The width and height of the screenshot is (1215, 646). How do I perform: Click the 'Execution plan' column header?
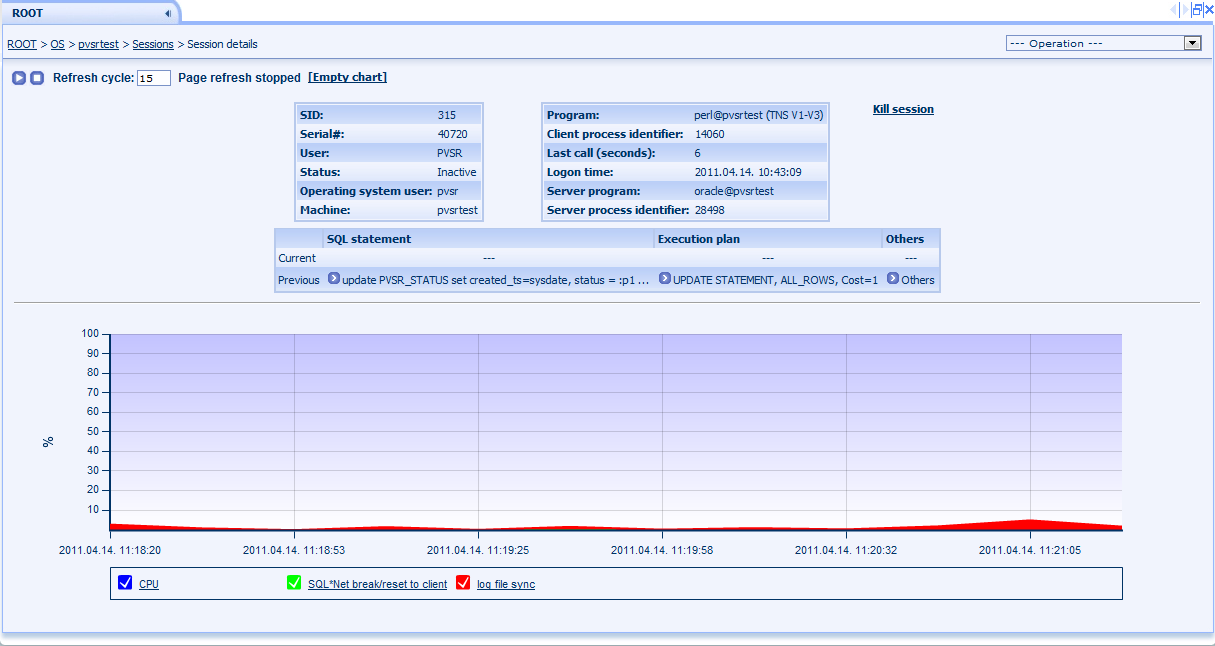click(699, 239)
